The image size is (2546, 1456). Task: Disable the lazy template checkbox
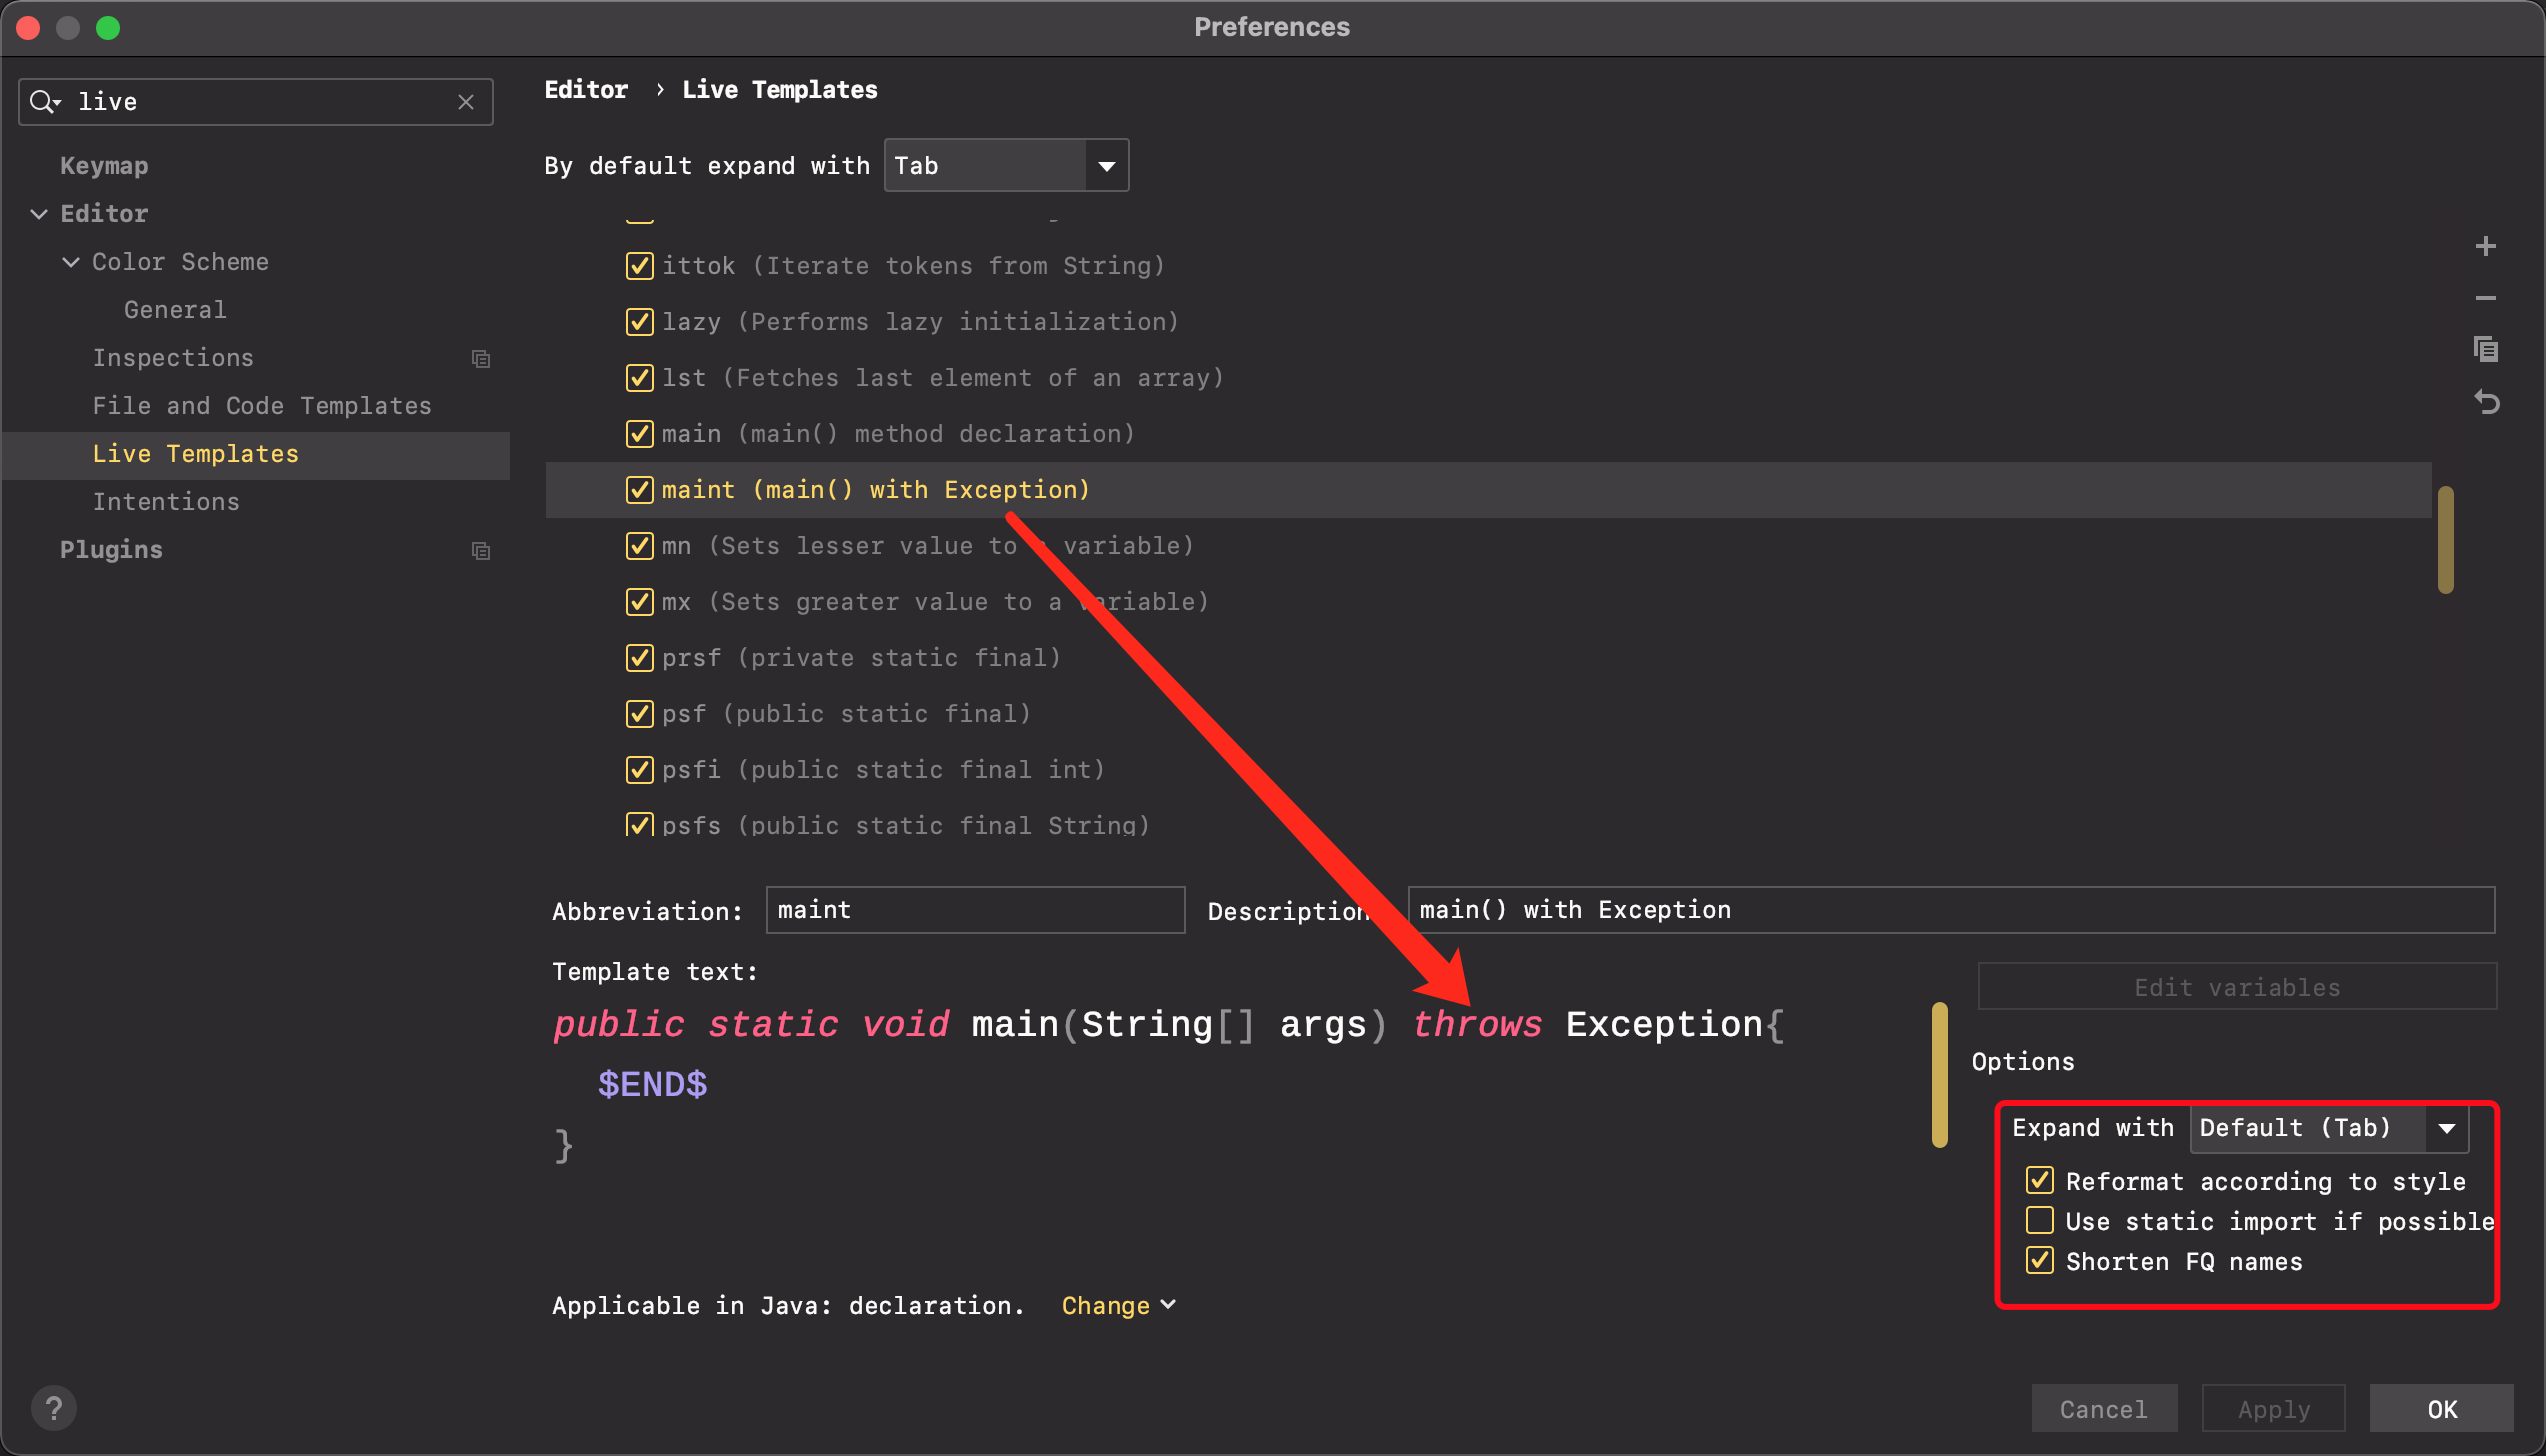(640, 321)
